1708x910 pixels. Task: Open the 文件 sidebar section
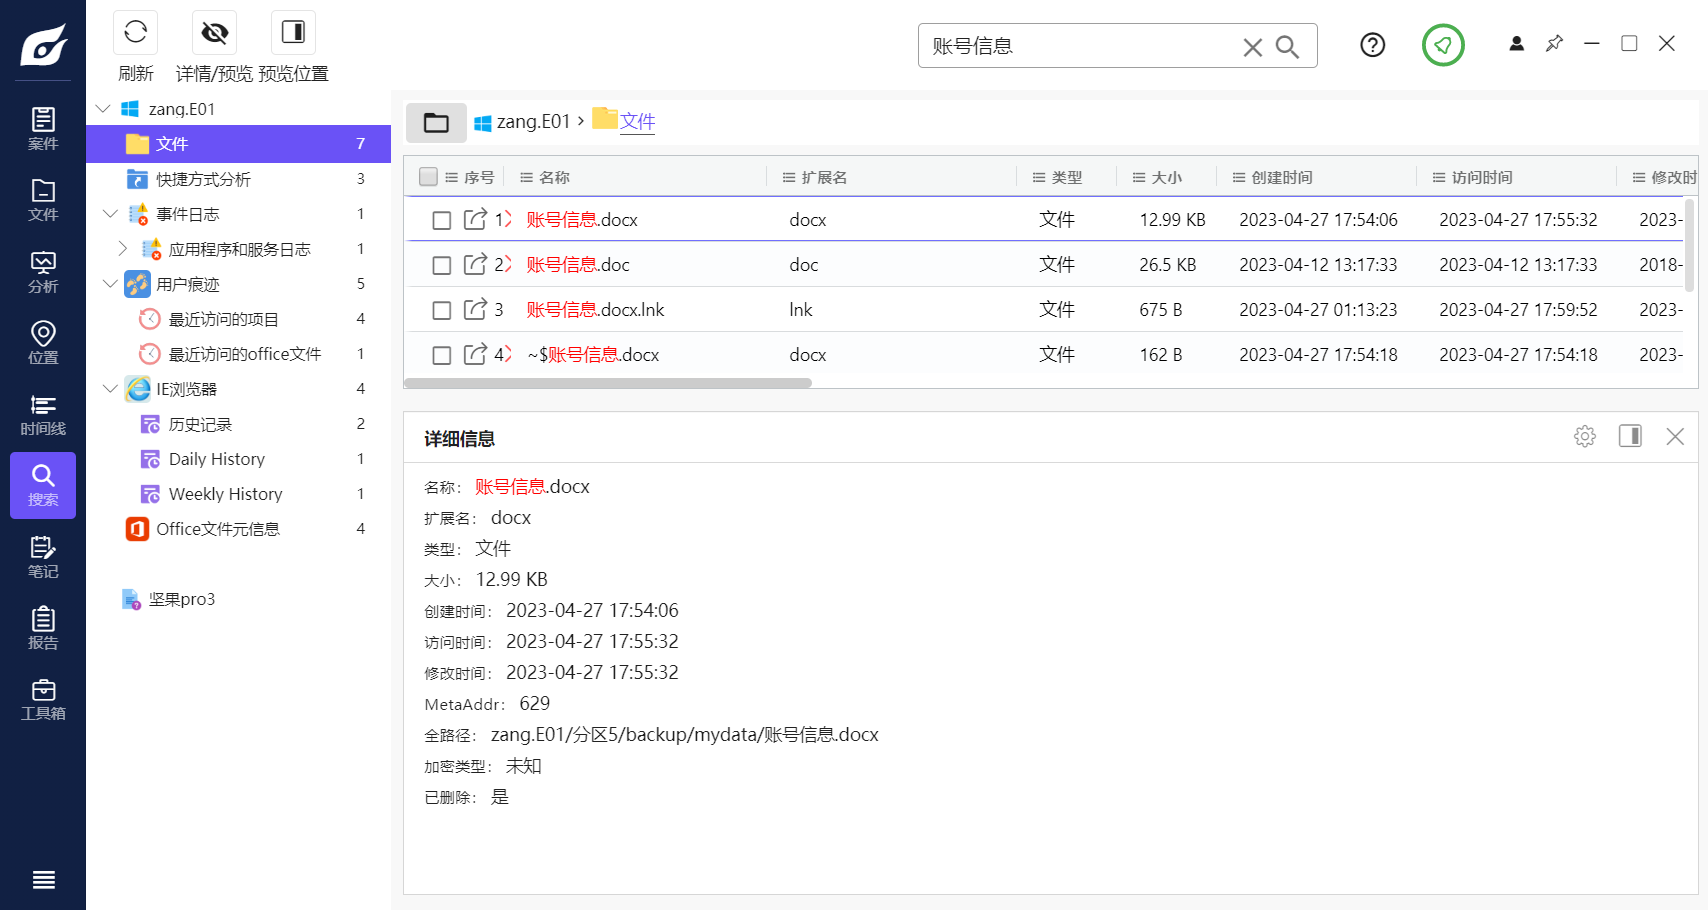coord(43,200)
